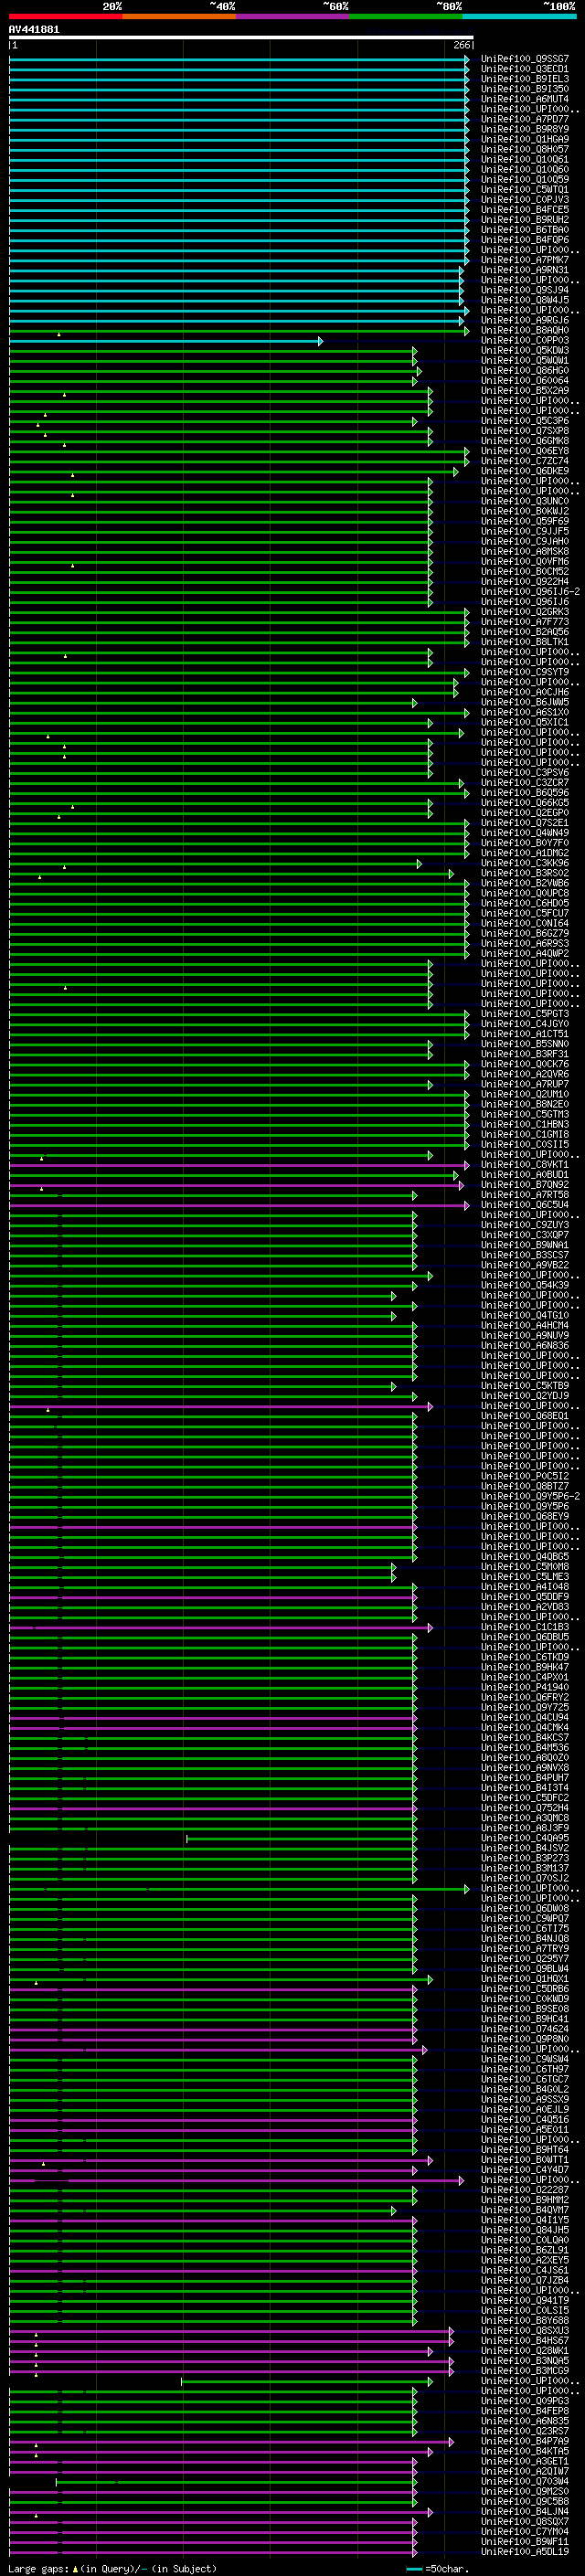
Task: Click the purple alignment bar for UniRef100_C8VKT1
Action: point(239,1166)
